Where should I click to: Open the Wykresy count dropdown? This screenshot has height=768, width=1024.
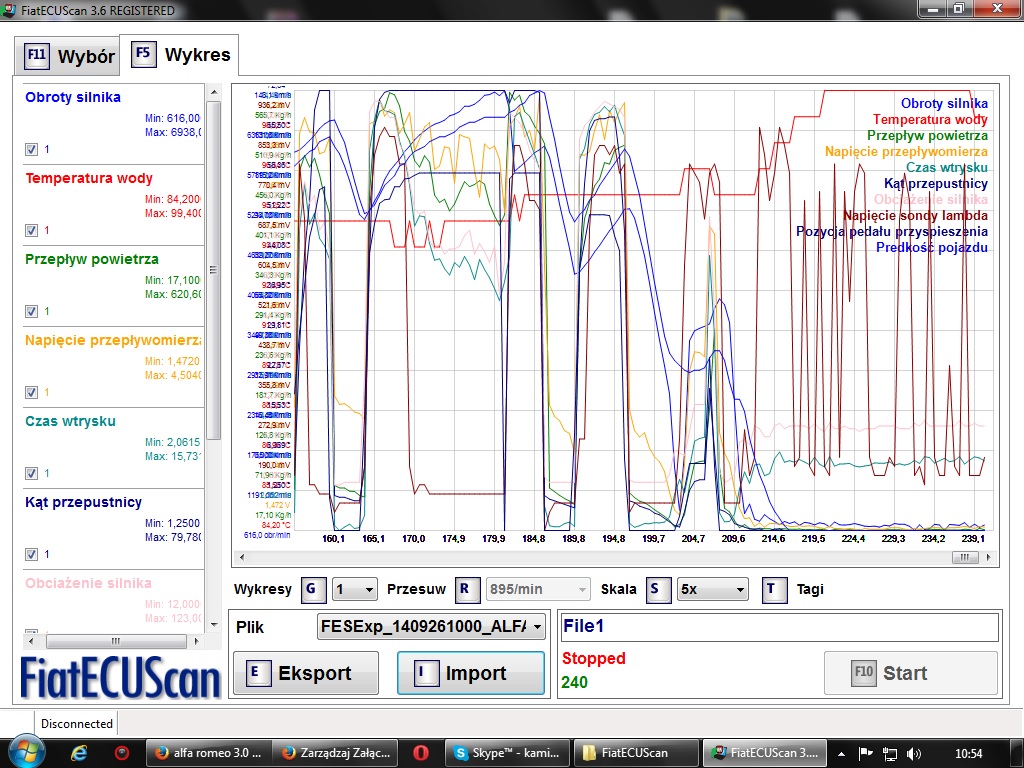355,590
